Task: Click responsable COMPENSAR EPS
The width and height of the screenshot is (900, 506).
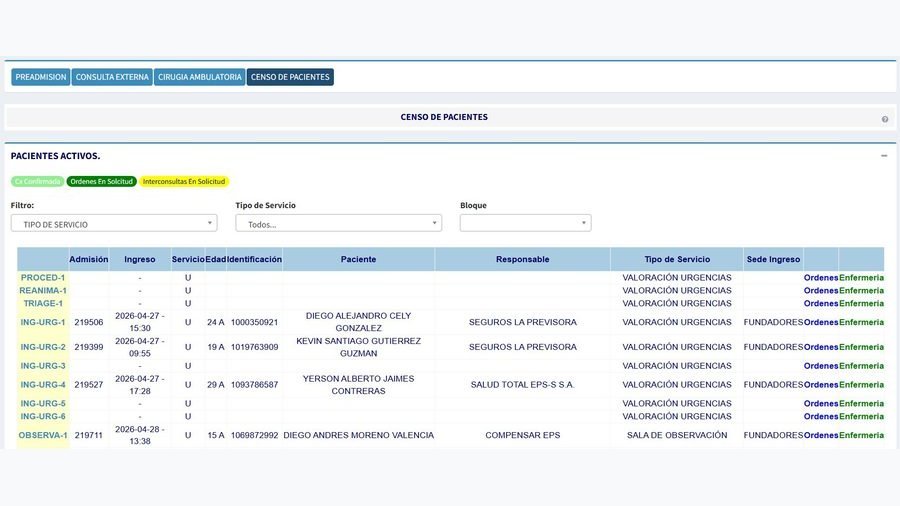Action: (x=522, y=435)
